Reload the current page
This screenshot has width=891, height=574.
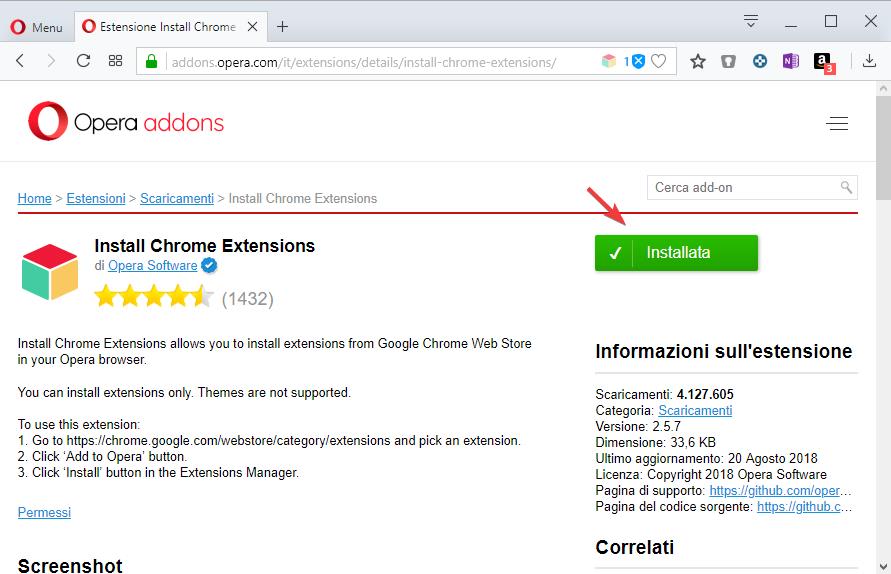pyautogui.click(x=84, y=61)
